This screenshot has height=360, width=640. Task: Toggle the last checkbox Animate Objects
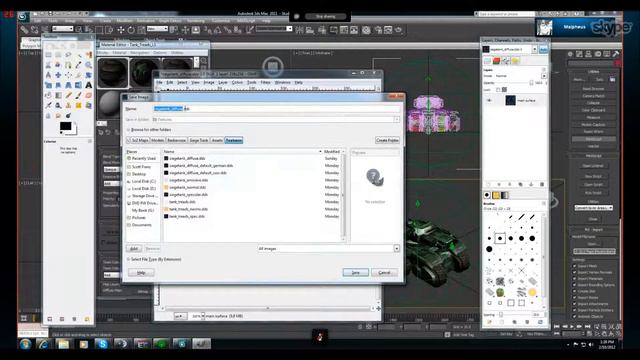point(574,317)
